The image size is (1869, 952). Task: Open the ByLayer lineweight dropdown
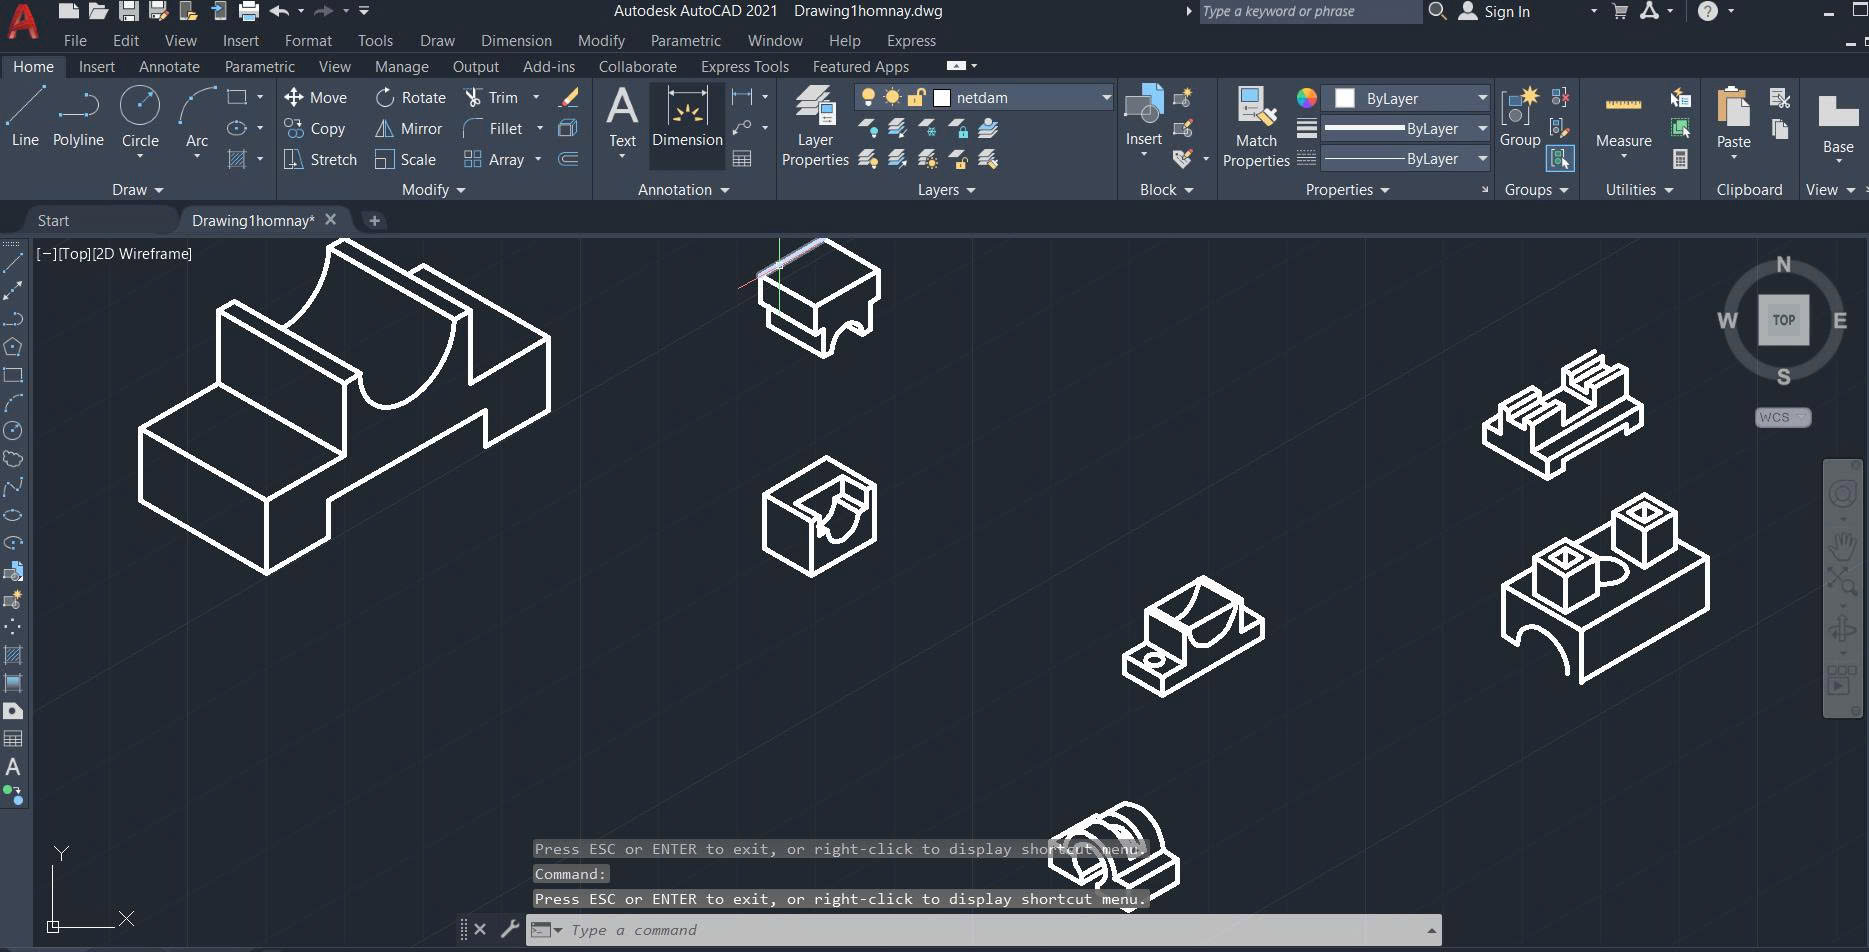click(x=1482, y=129)
